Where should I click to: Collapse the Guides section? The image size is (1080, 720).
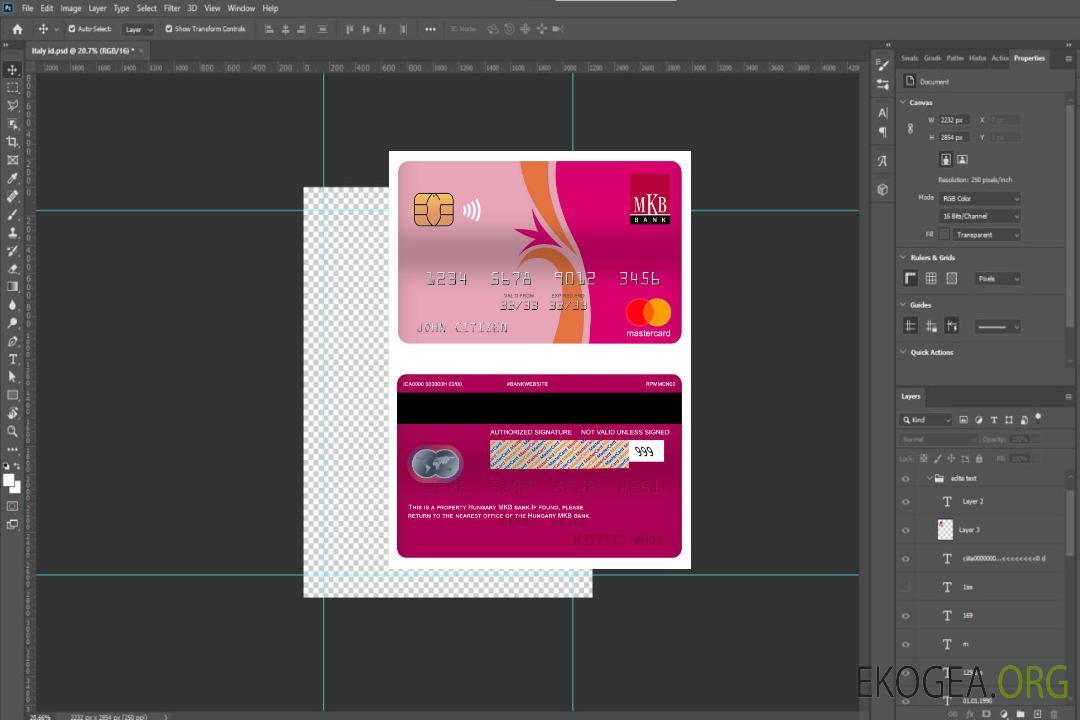pos(903,305)
